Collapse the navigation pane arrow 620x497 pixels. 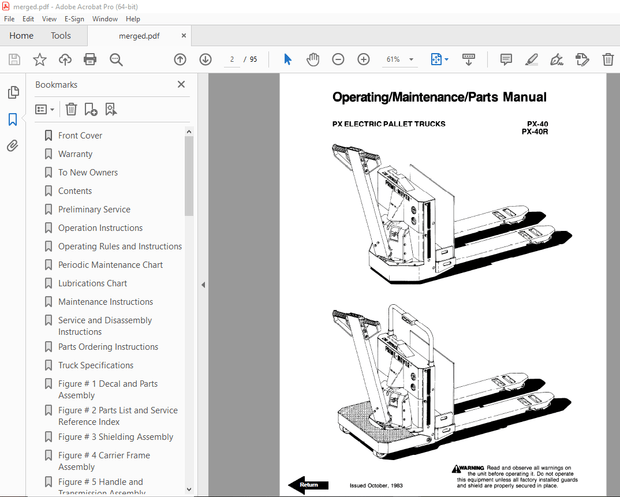[203, 285]
